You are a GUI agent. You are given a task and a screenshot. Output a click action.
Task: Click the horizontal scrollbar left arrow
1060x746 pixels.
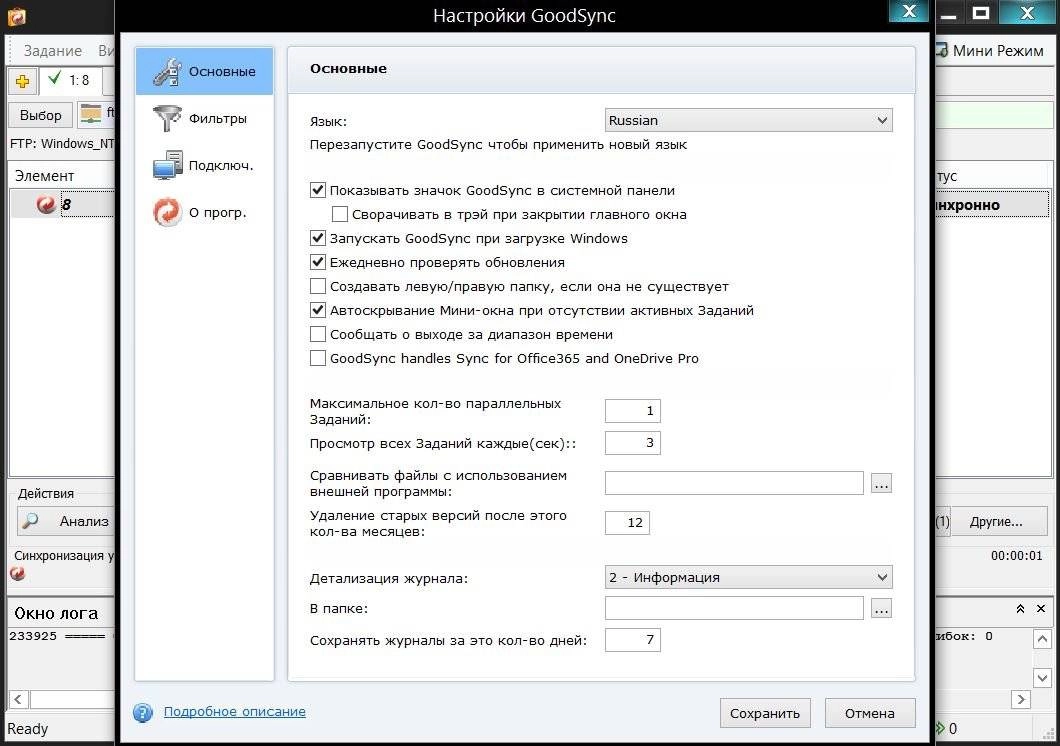coord(18,699)
